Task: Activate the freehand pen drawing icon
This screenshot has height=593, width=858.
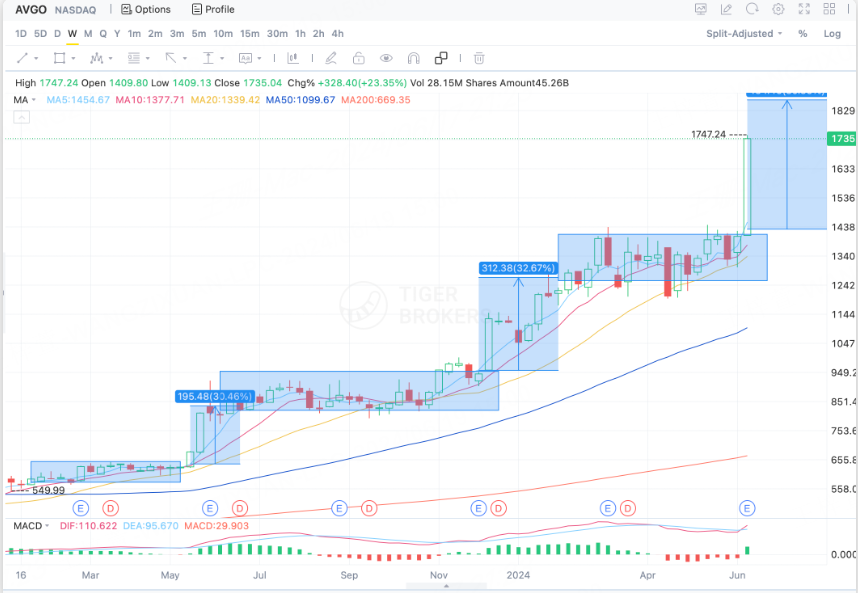Action: [331, 58]
